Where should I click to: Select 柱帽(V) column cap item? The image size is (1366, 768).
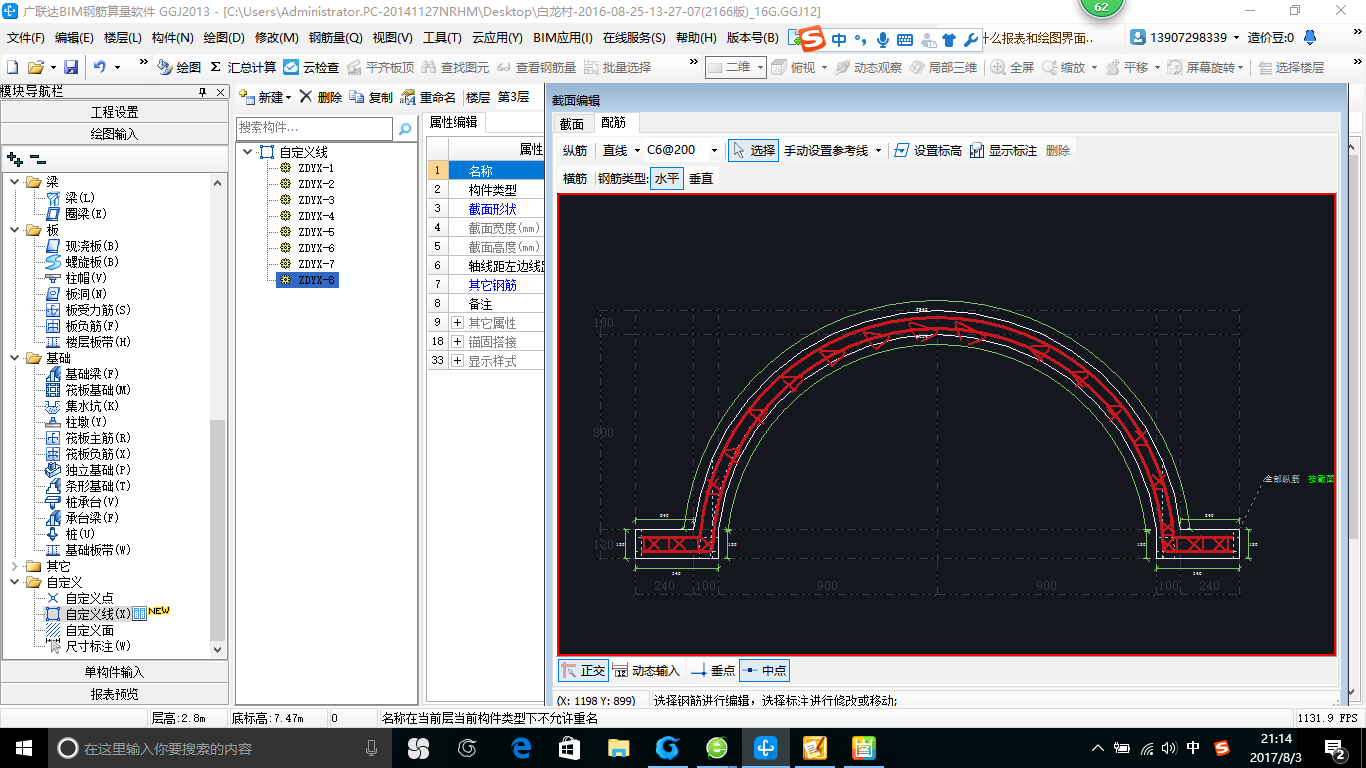click(x=78, y=278)
